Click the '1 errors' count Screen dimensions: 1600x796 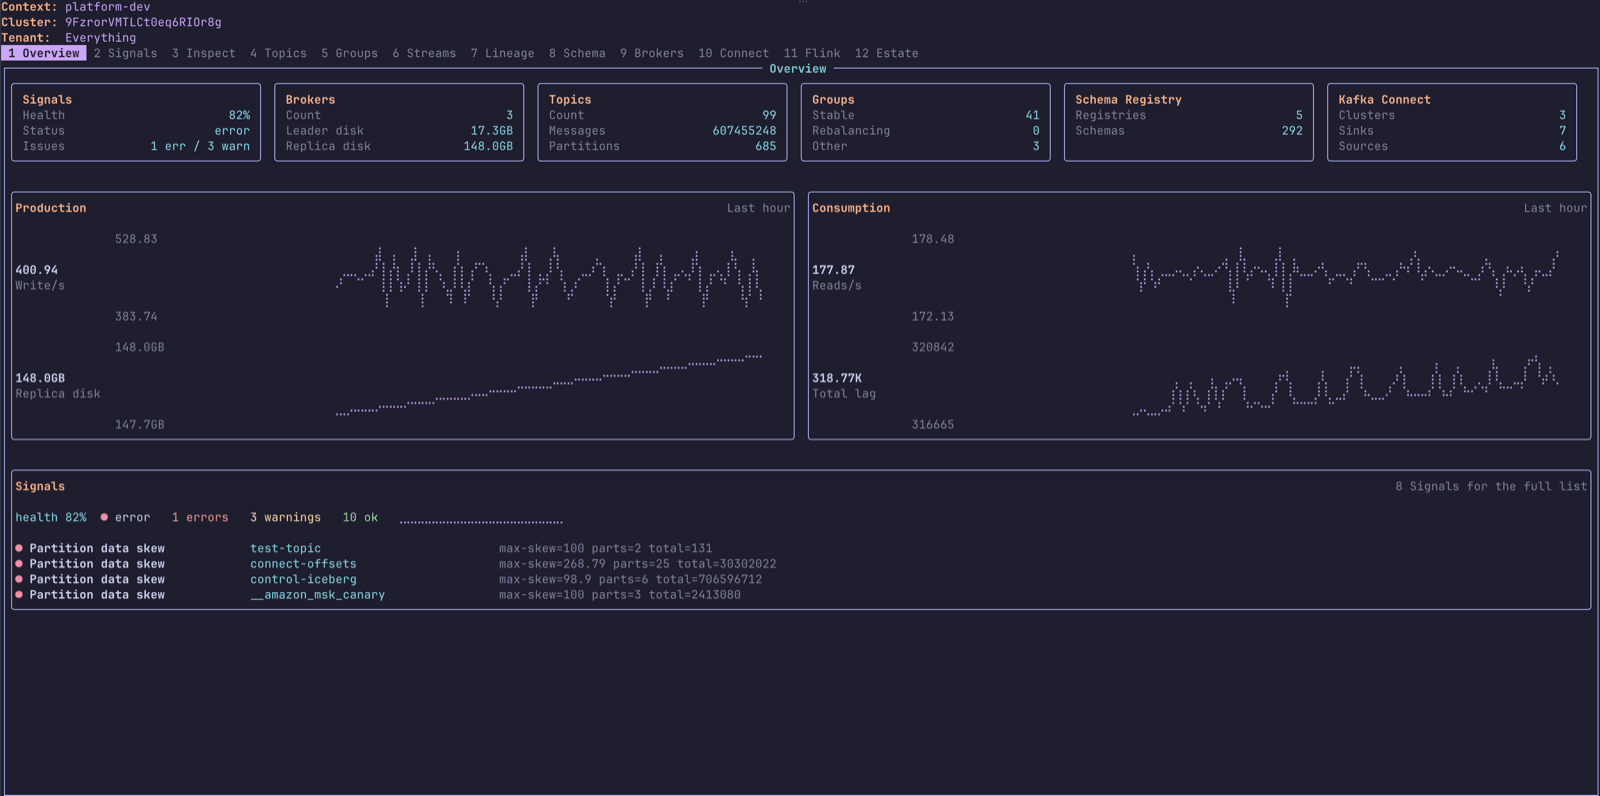(200, 517)
